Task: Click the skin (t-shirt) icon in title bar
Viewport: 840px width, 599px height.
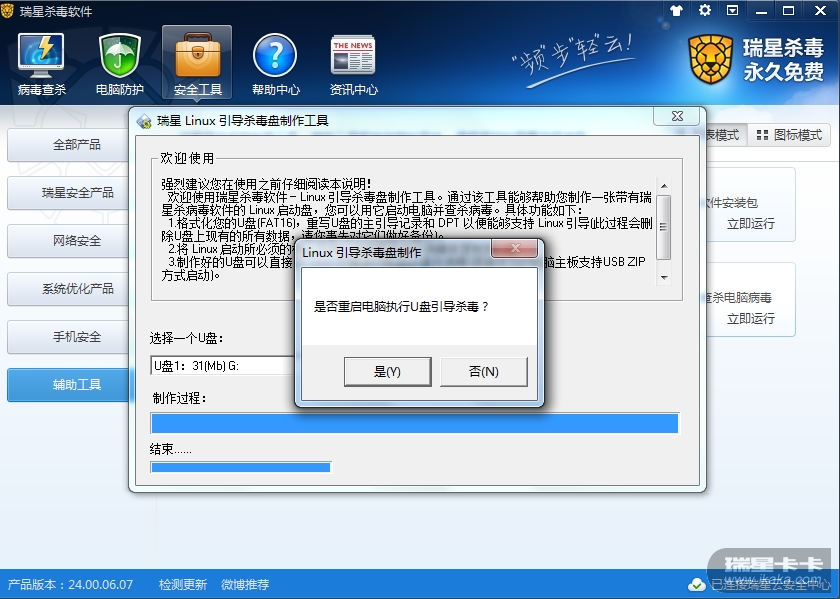Action: [676, 11]
